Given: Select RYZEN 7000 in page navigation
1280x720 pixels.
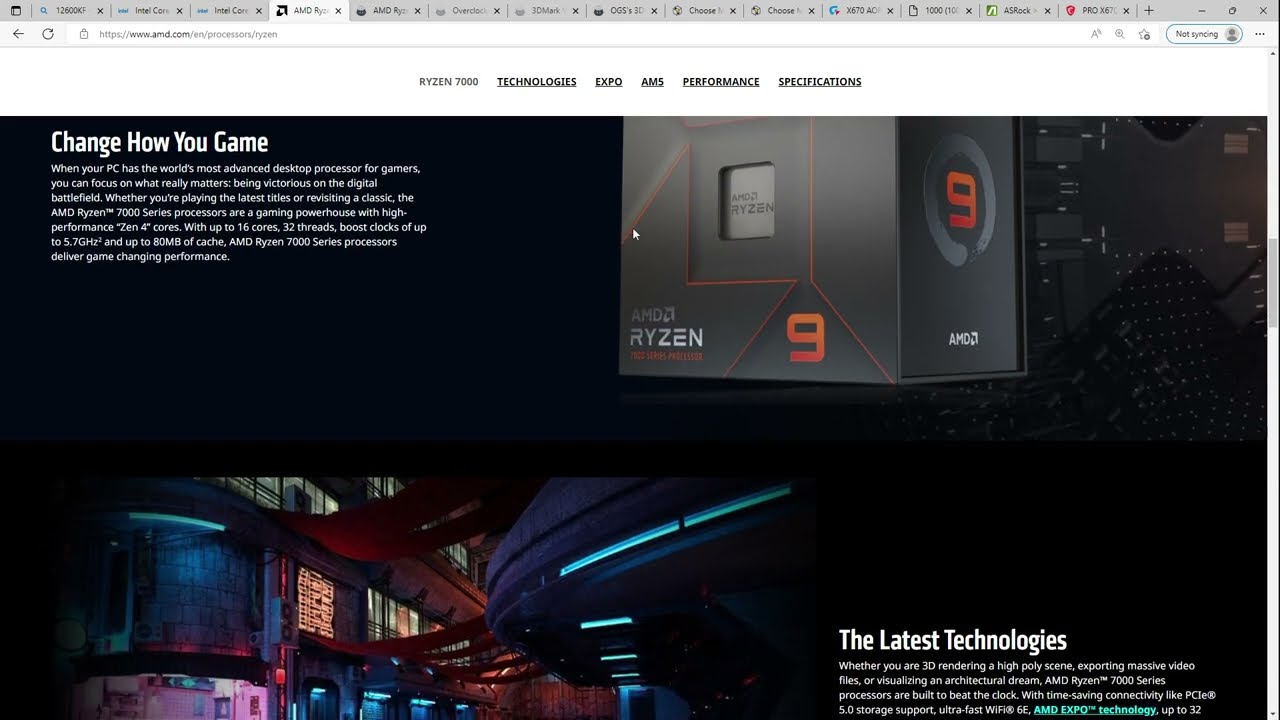Looking at the screenshot, I should pos(448,82).
